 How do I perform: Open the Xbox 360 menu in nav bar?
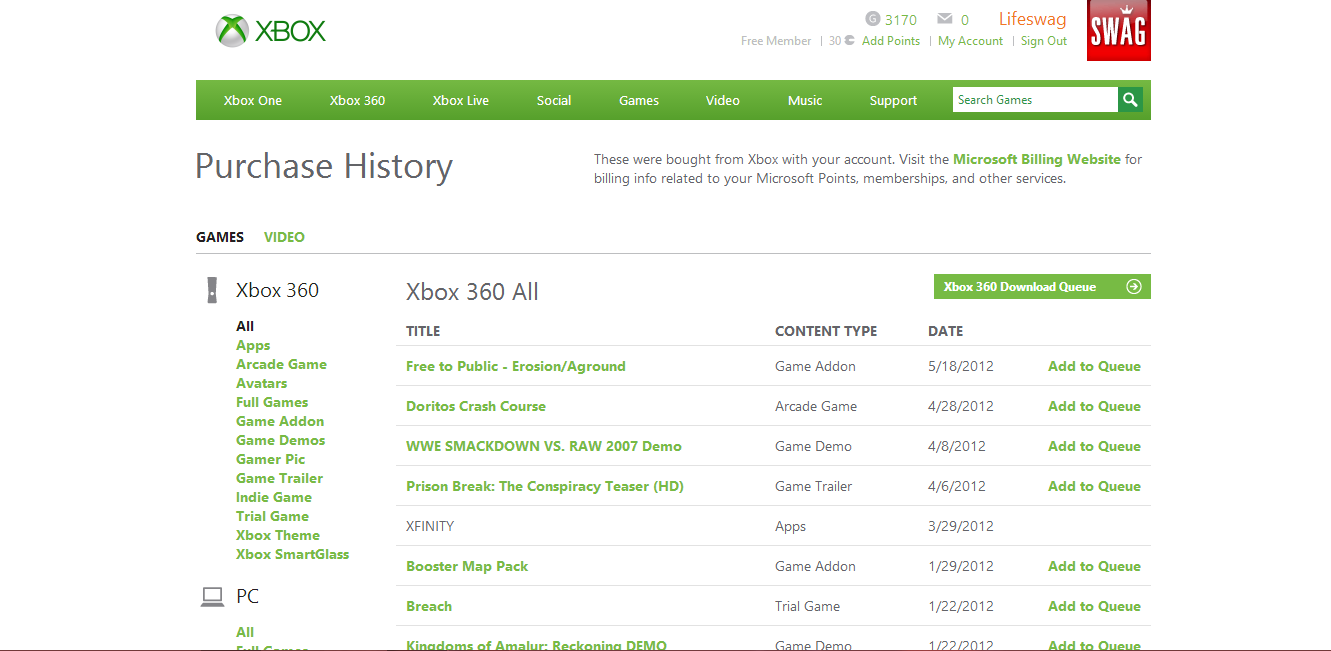pos(357,100)
